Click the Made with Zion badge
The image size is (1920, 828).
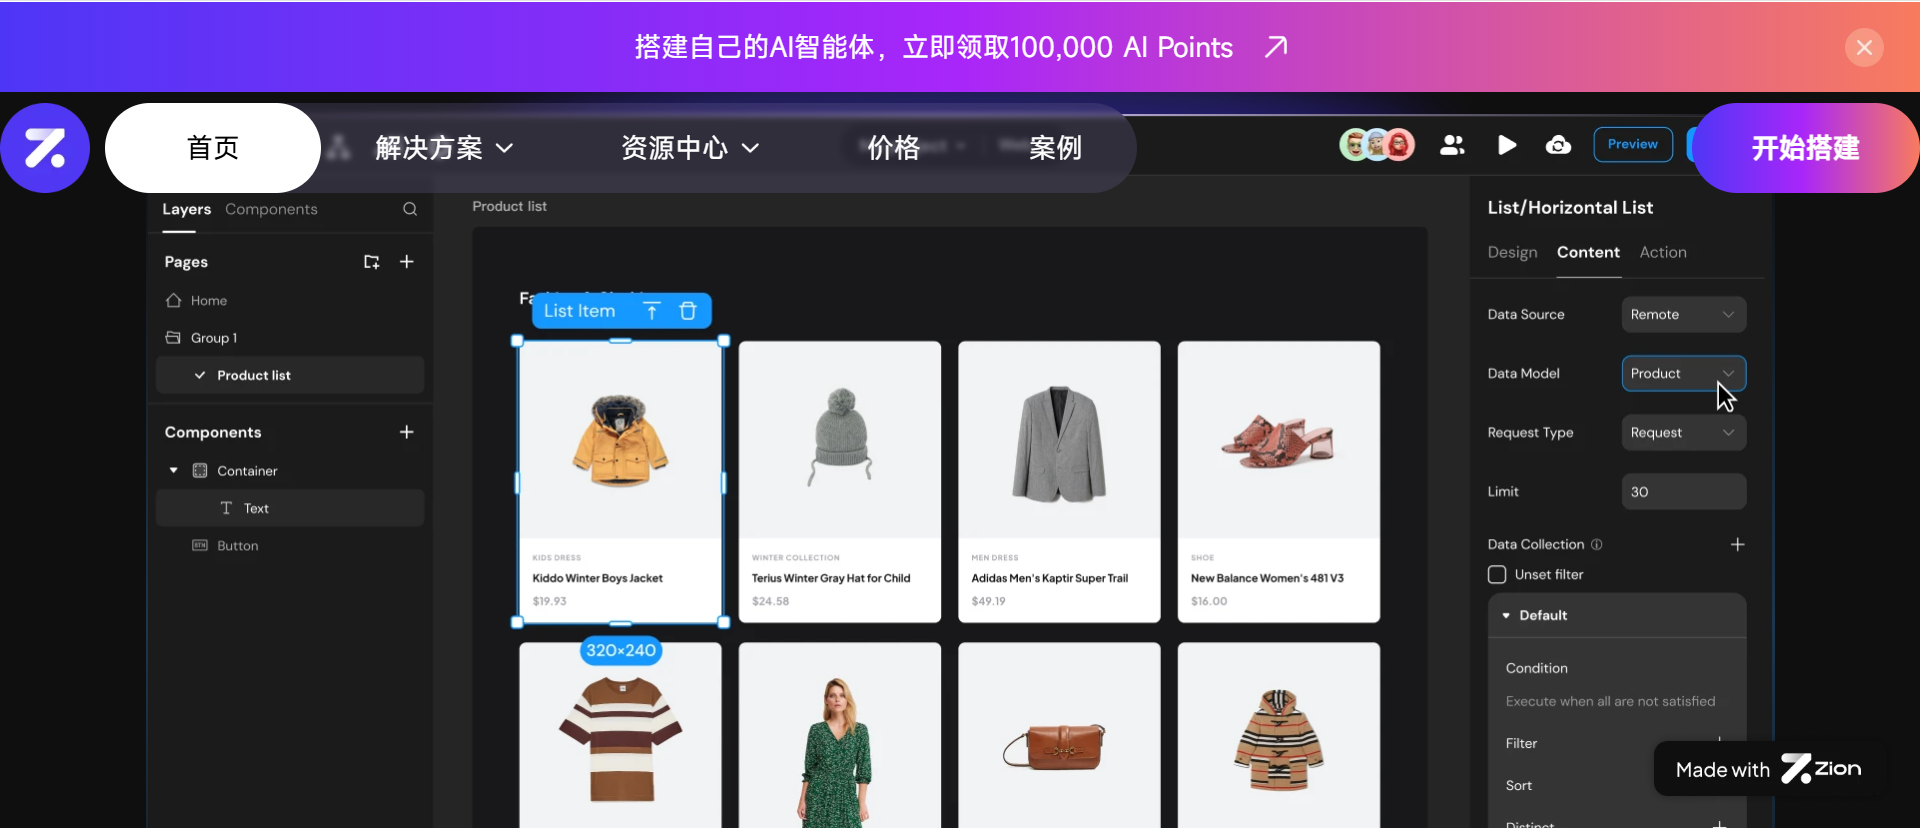(1768, 769)
